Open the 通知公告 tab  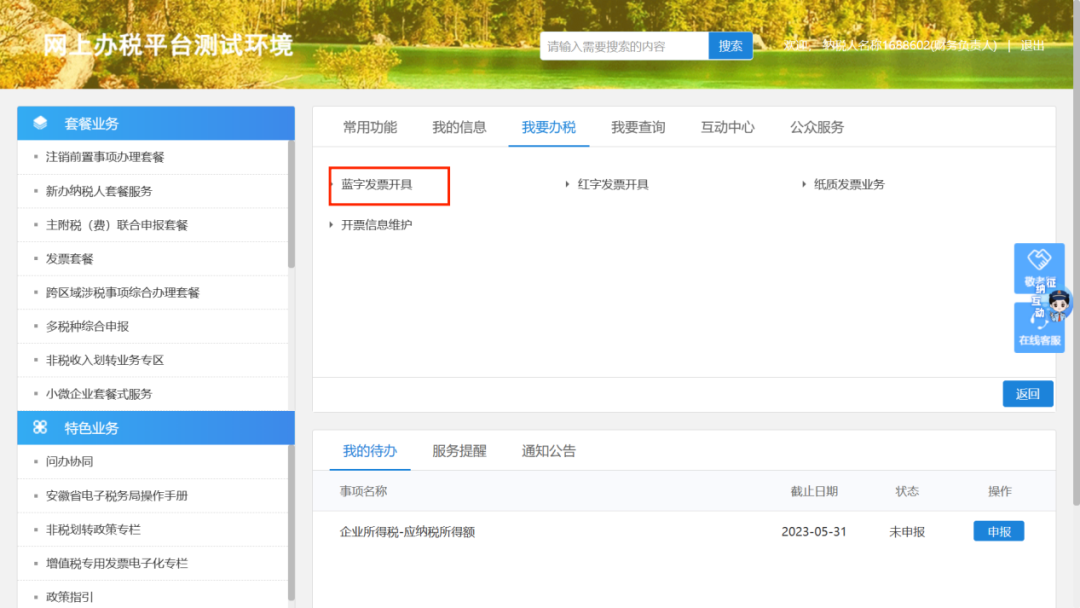click(549, 451)
